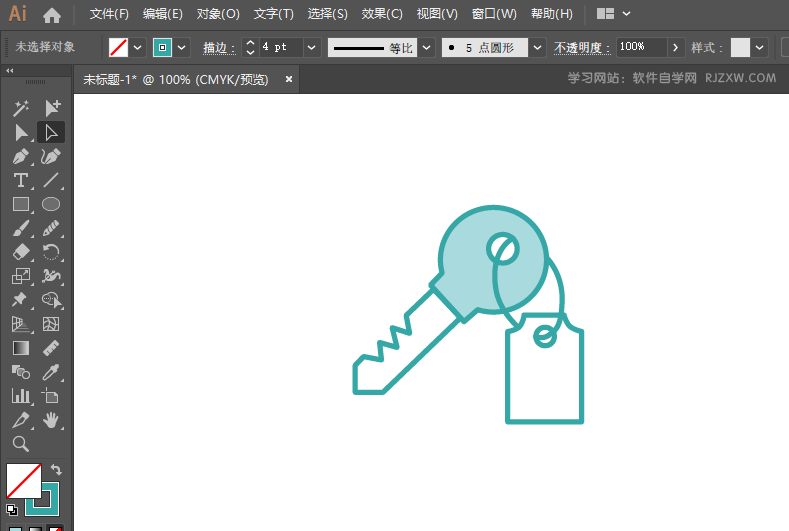Open the 文字(T) menu
Image resolution: width=789 pixels, height=531 pixels.
click(x=274, y=14)
